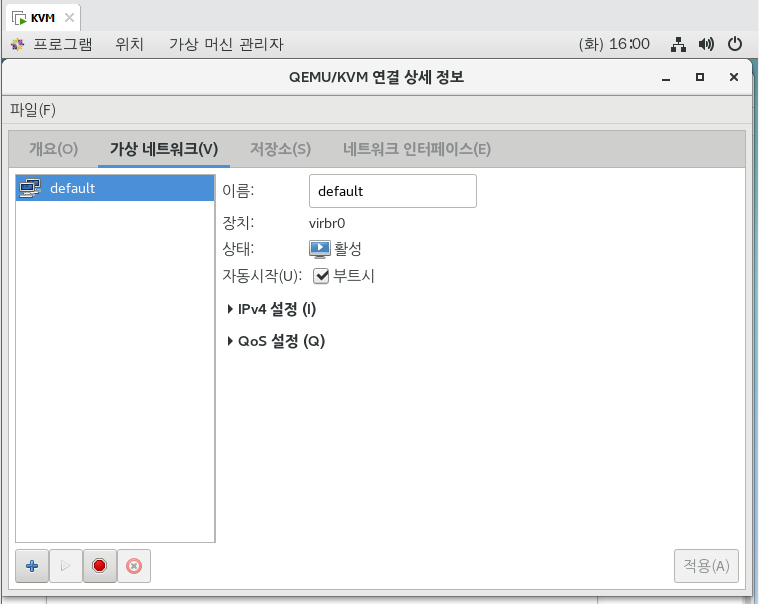Delete network using the red X button
The height and width of the screenshot is (604, 759).
click(134, 566)
